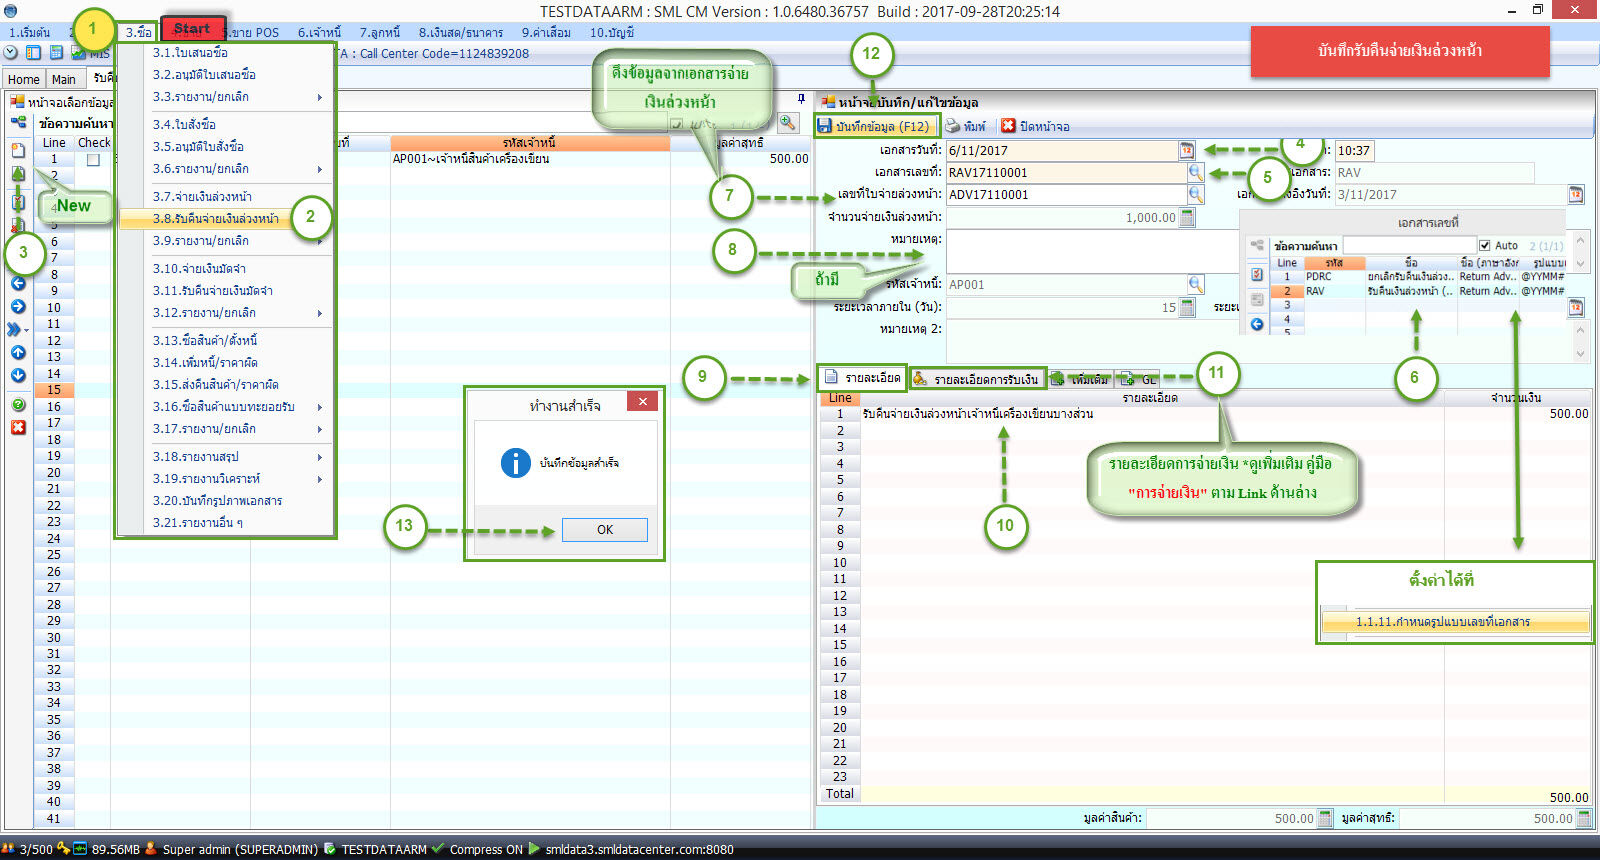Open the 8.เงินสด/ธนาคาร menu
This screenshot has width=1600, height=860.
pos(461,32)
